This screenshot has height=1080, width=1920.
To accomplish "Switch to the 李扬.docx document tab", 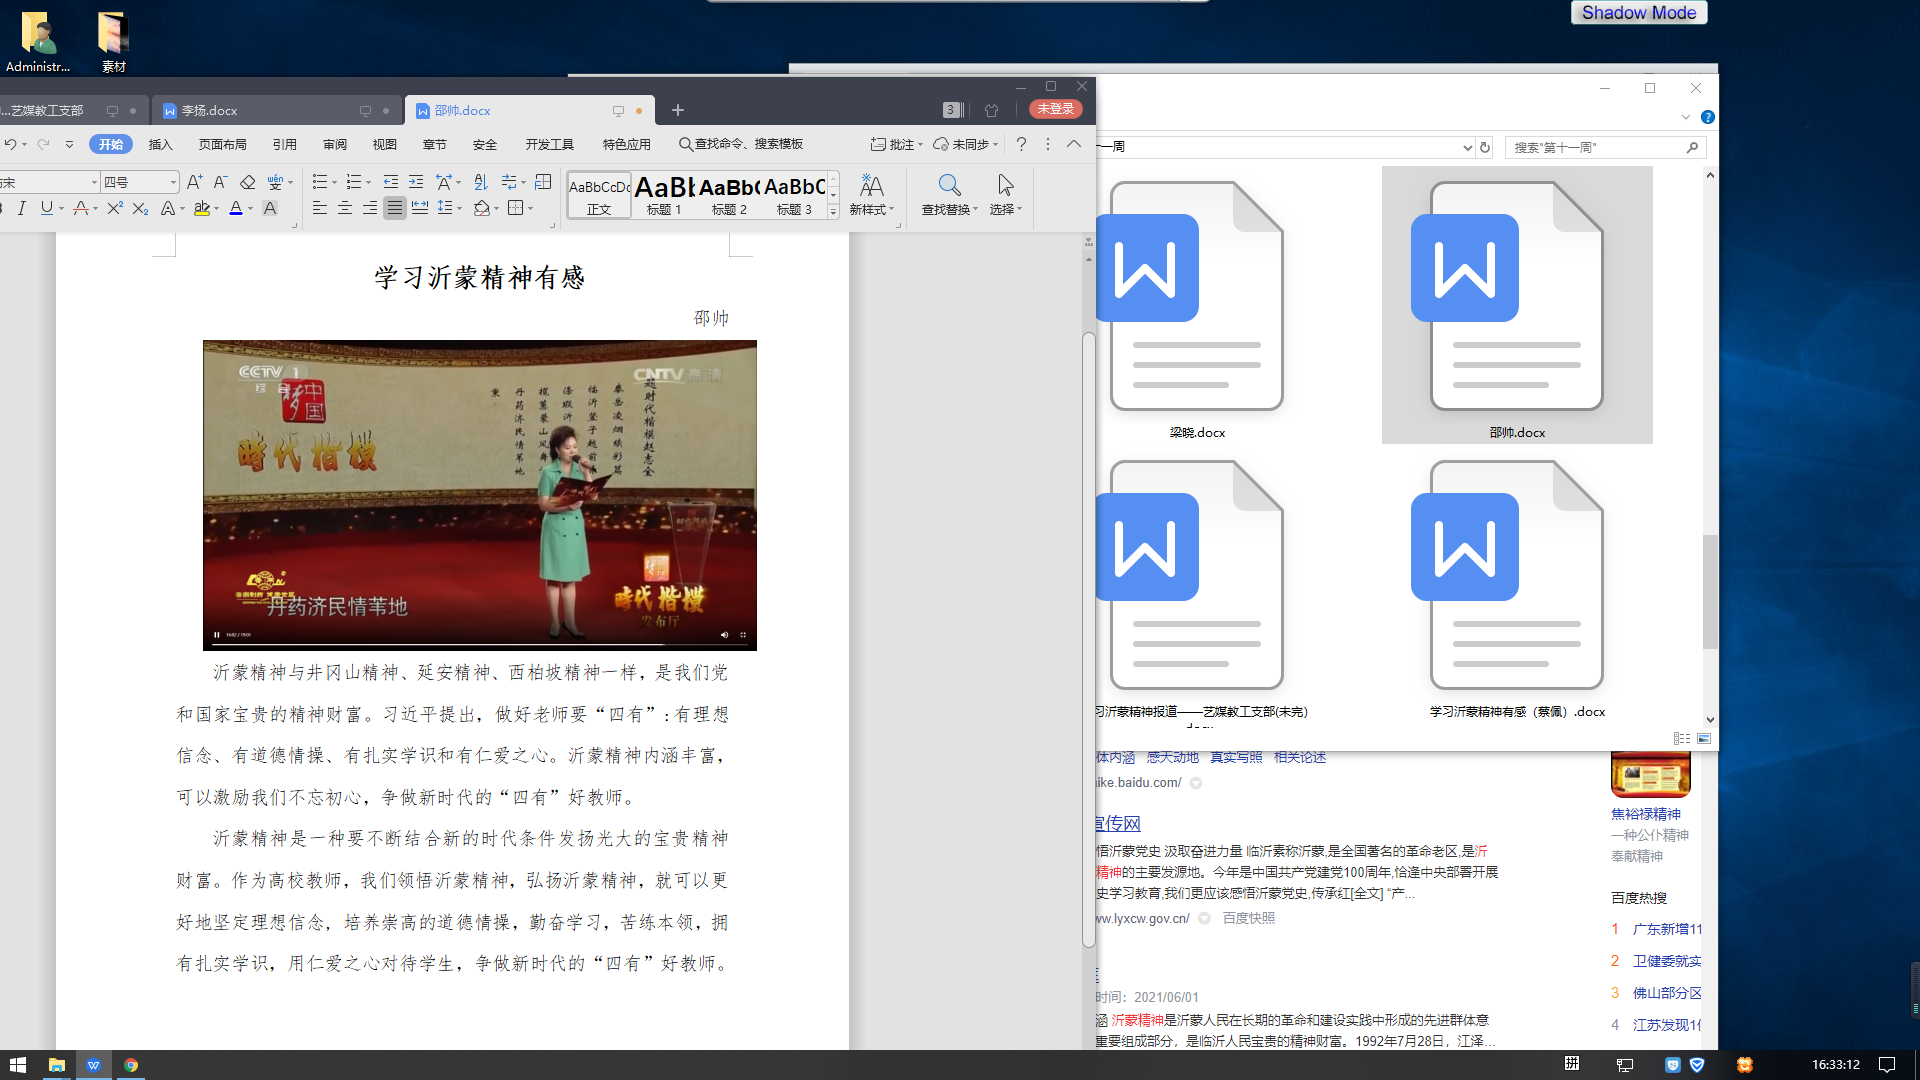I will click(210, 110).
